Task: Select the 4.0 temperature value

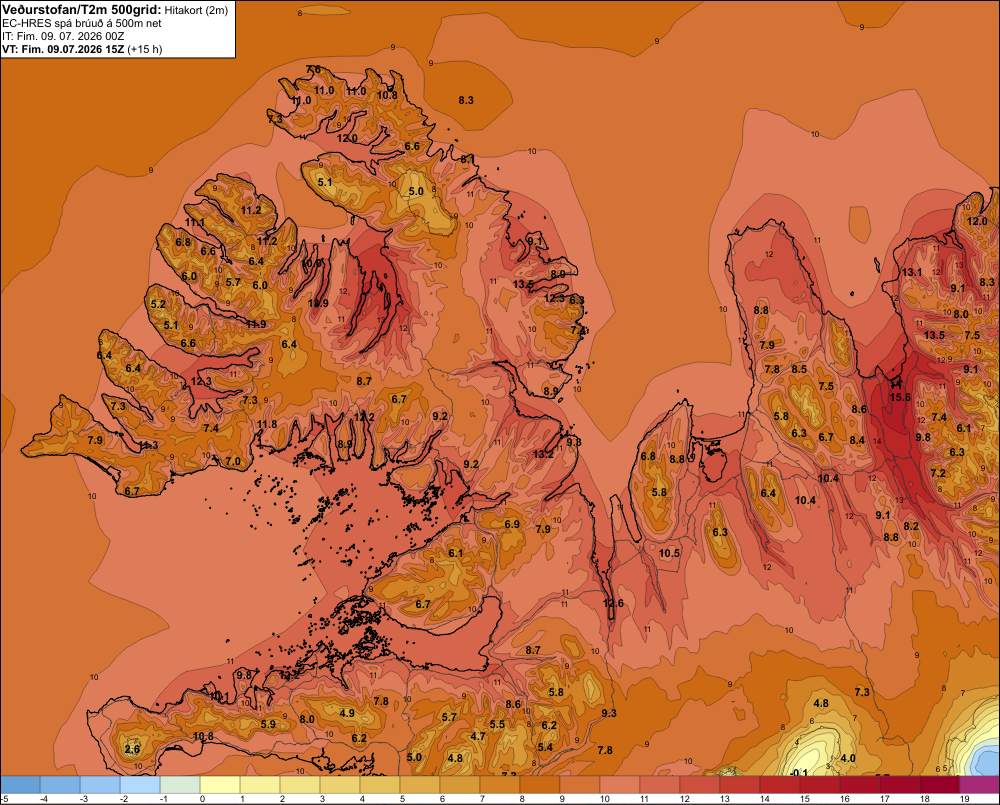Action: [x=848, y=758]
